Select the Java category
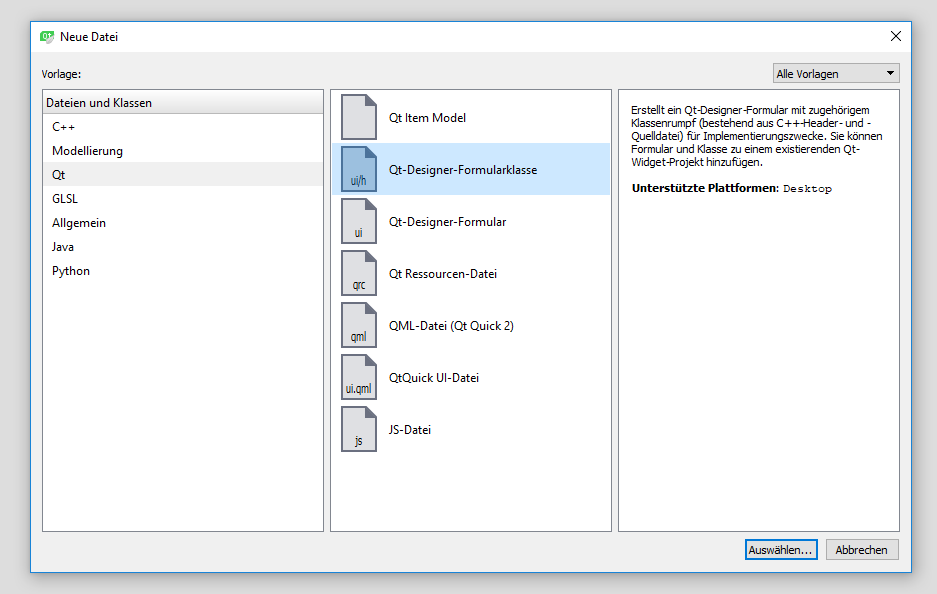Image resolution: width=937 pixels, height=594 pixels. 183,247
